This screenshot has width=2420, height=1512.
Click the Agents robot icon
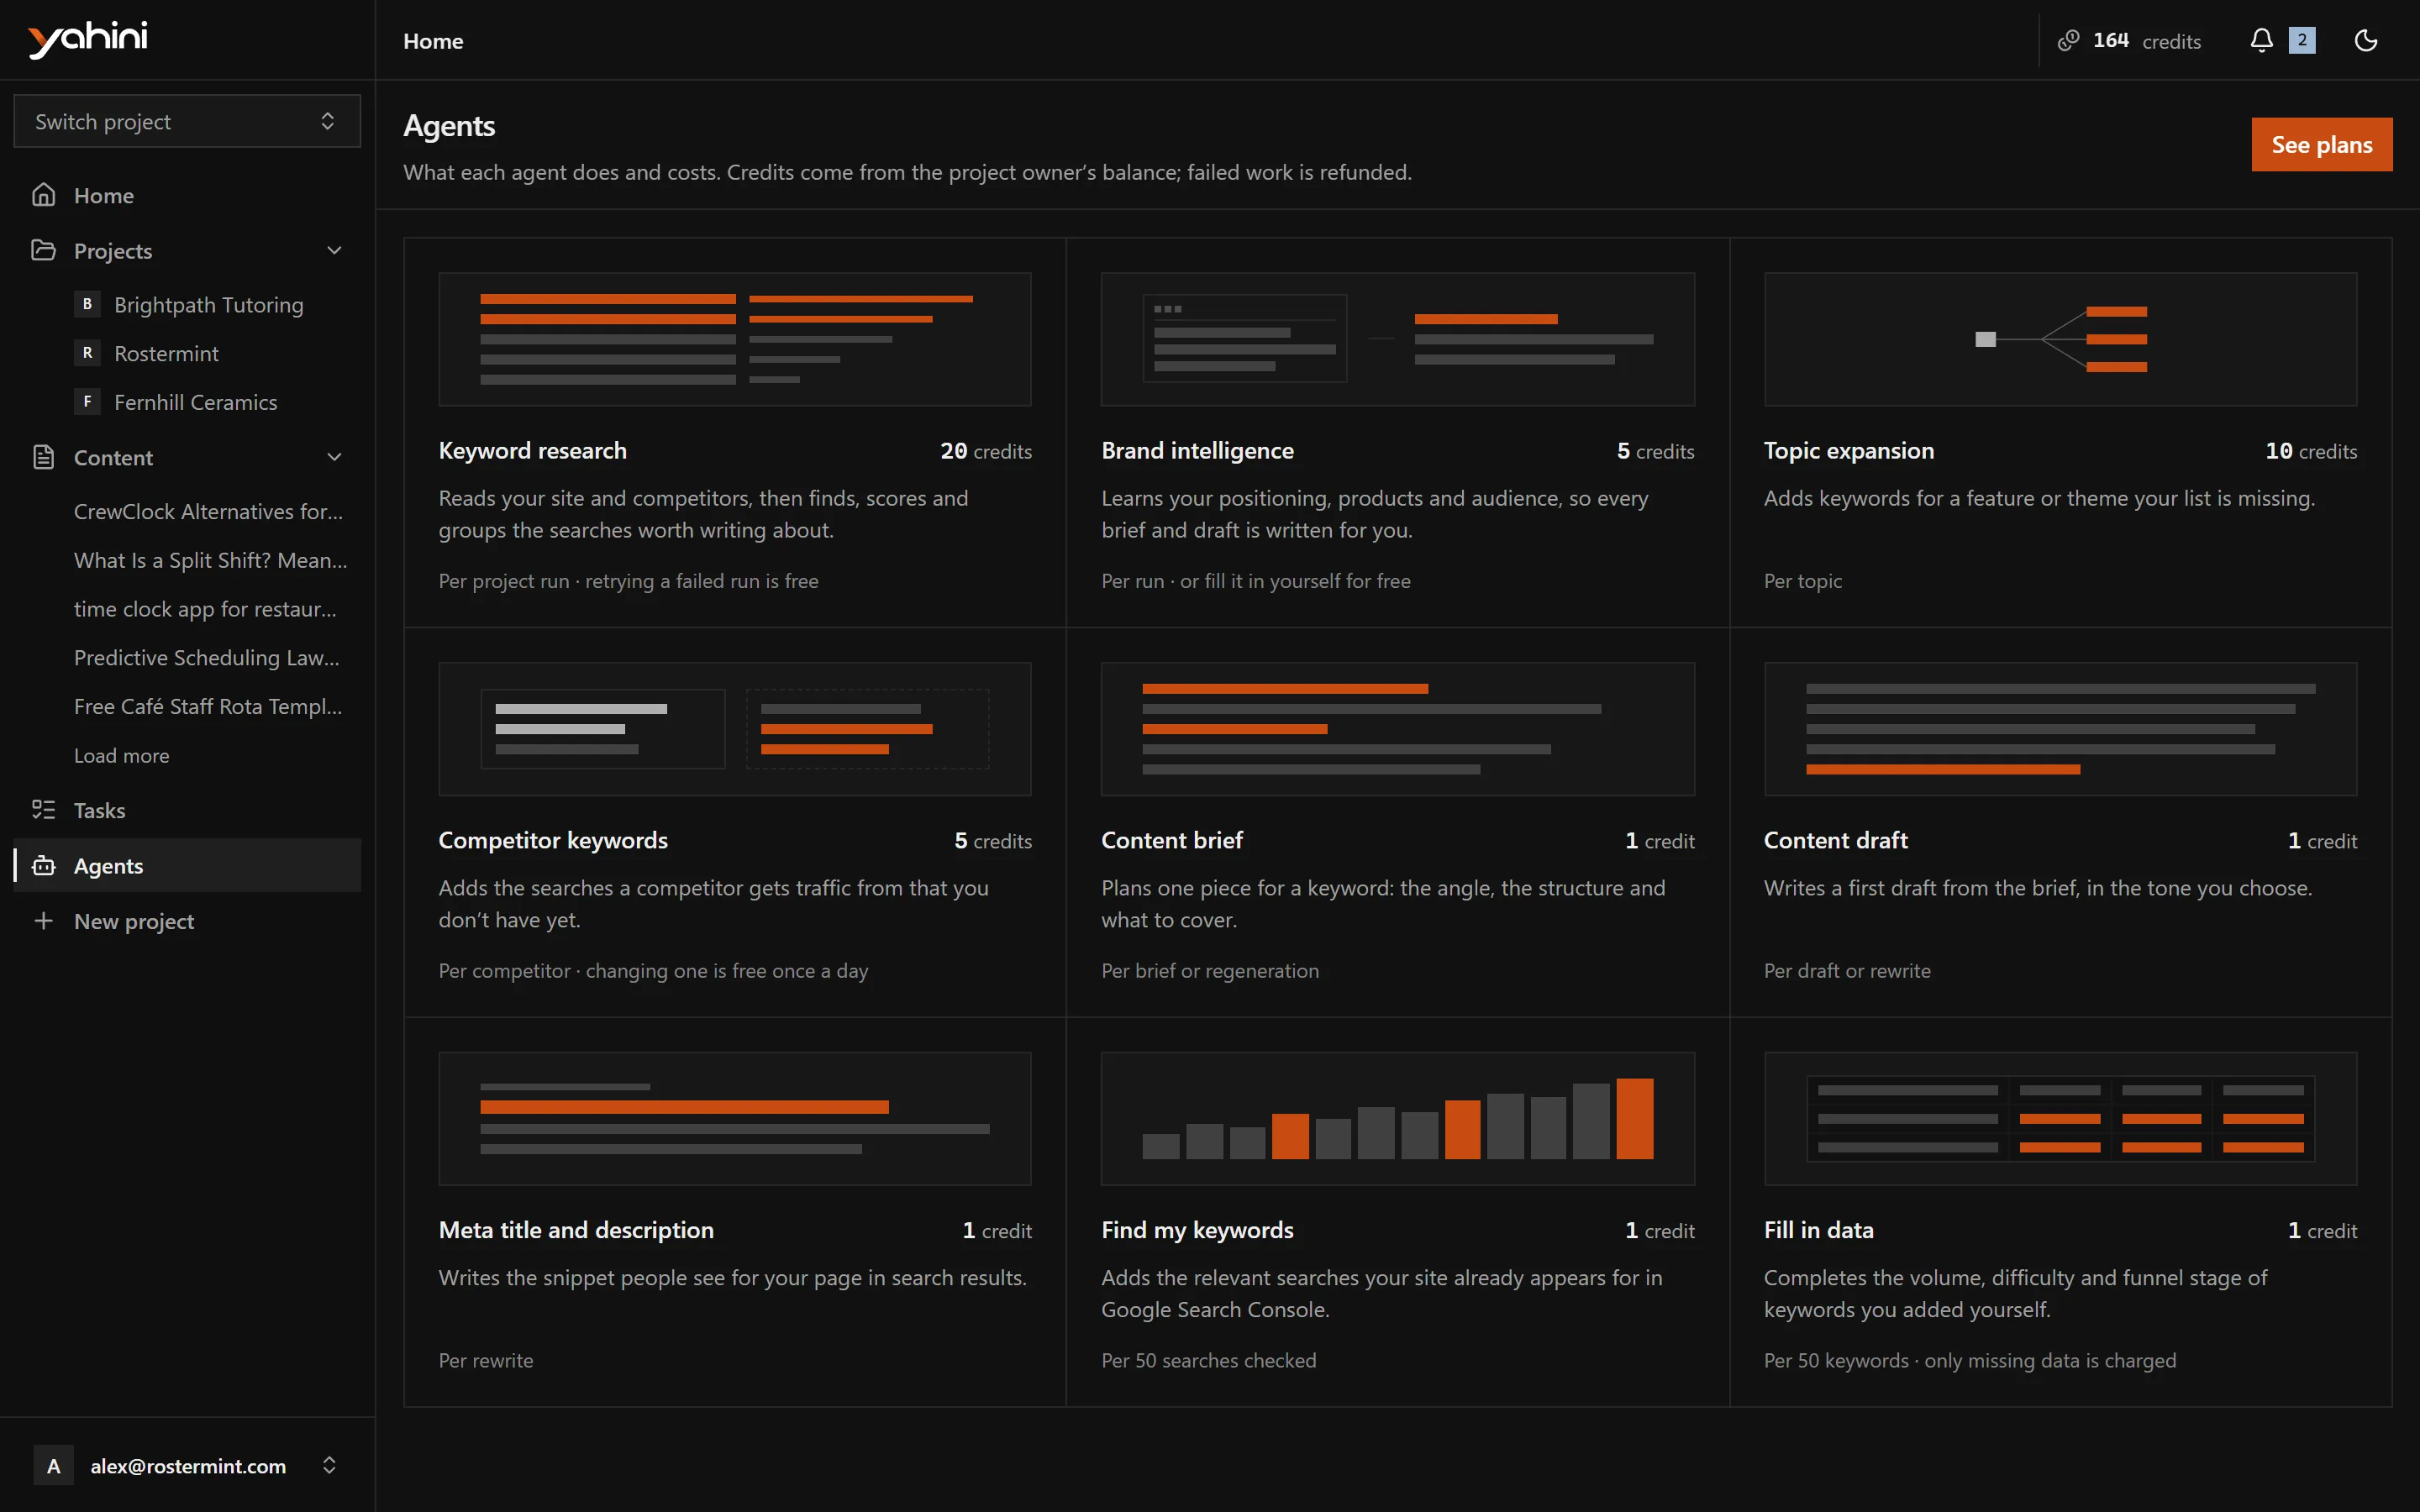point(43,865)
